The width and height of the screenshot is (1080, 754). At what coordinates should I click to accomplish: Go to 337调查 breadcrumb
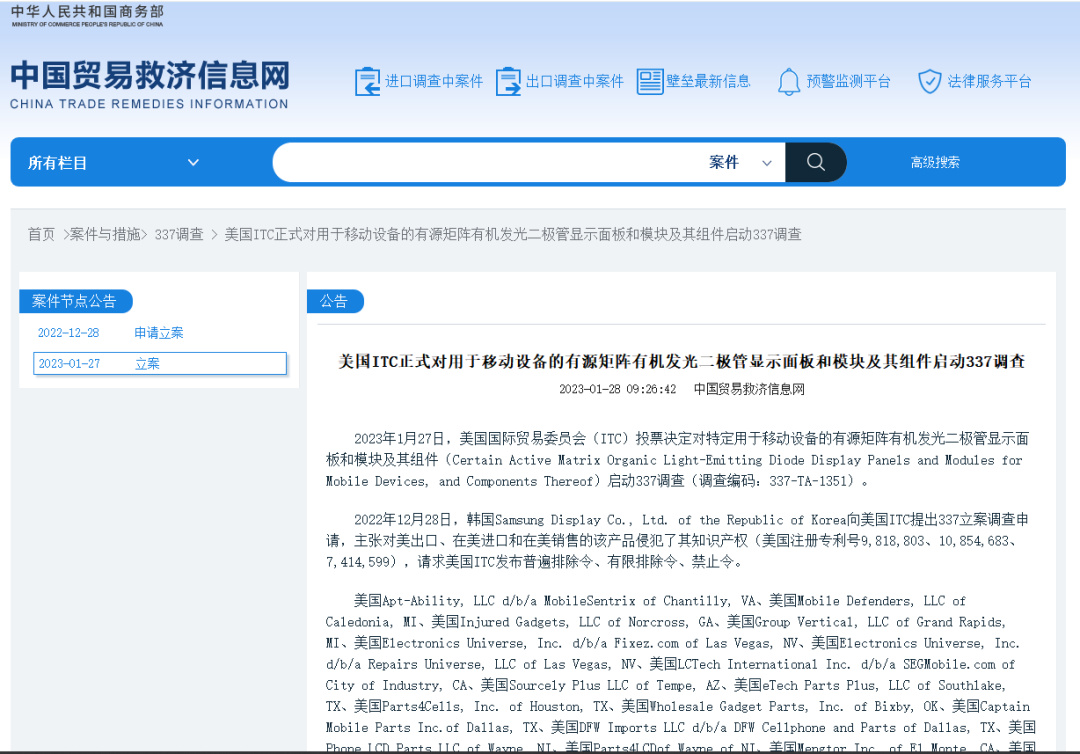pos(179,235)
